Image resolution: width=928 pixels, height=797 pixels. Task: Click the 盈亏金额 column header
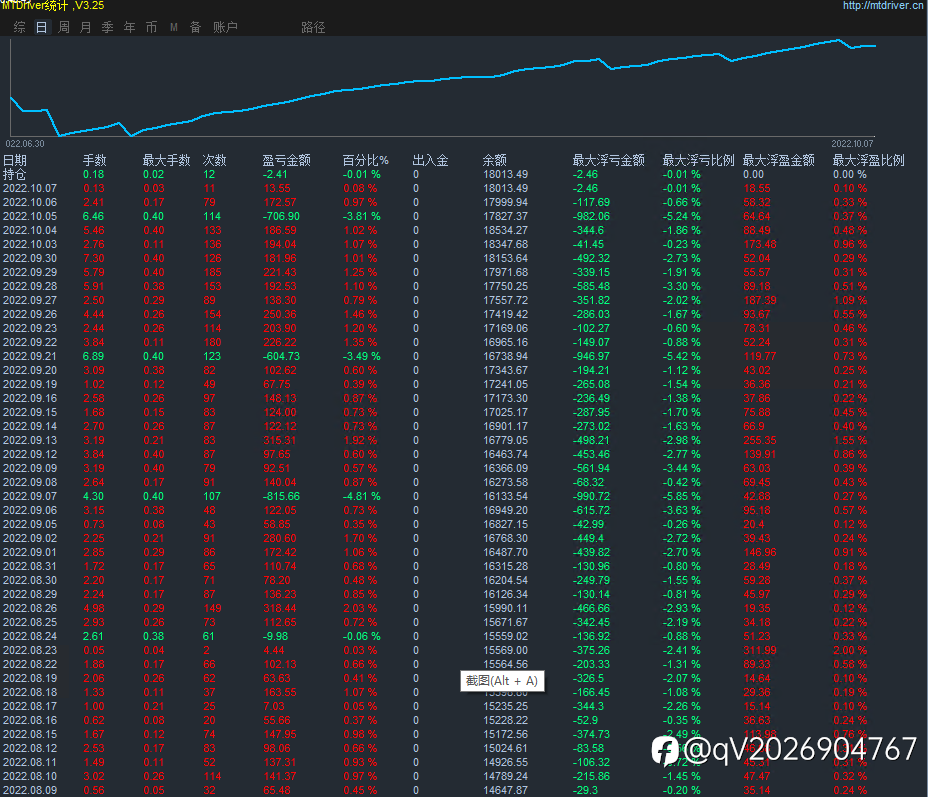tap(286, 160)
